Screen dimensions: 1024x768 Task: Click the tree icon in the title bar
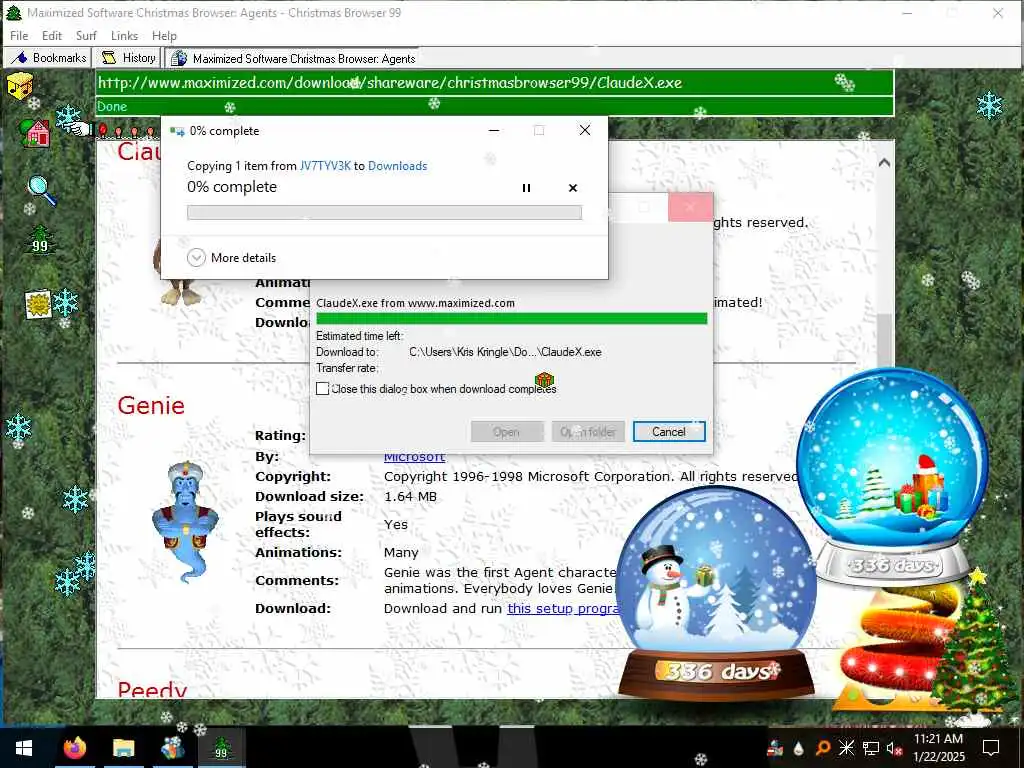[x=13, y=12]
